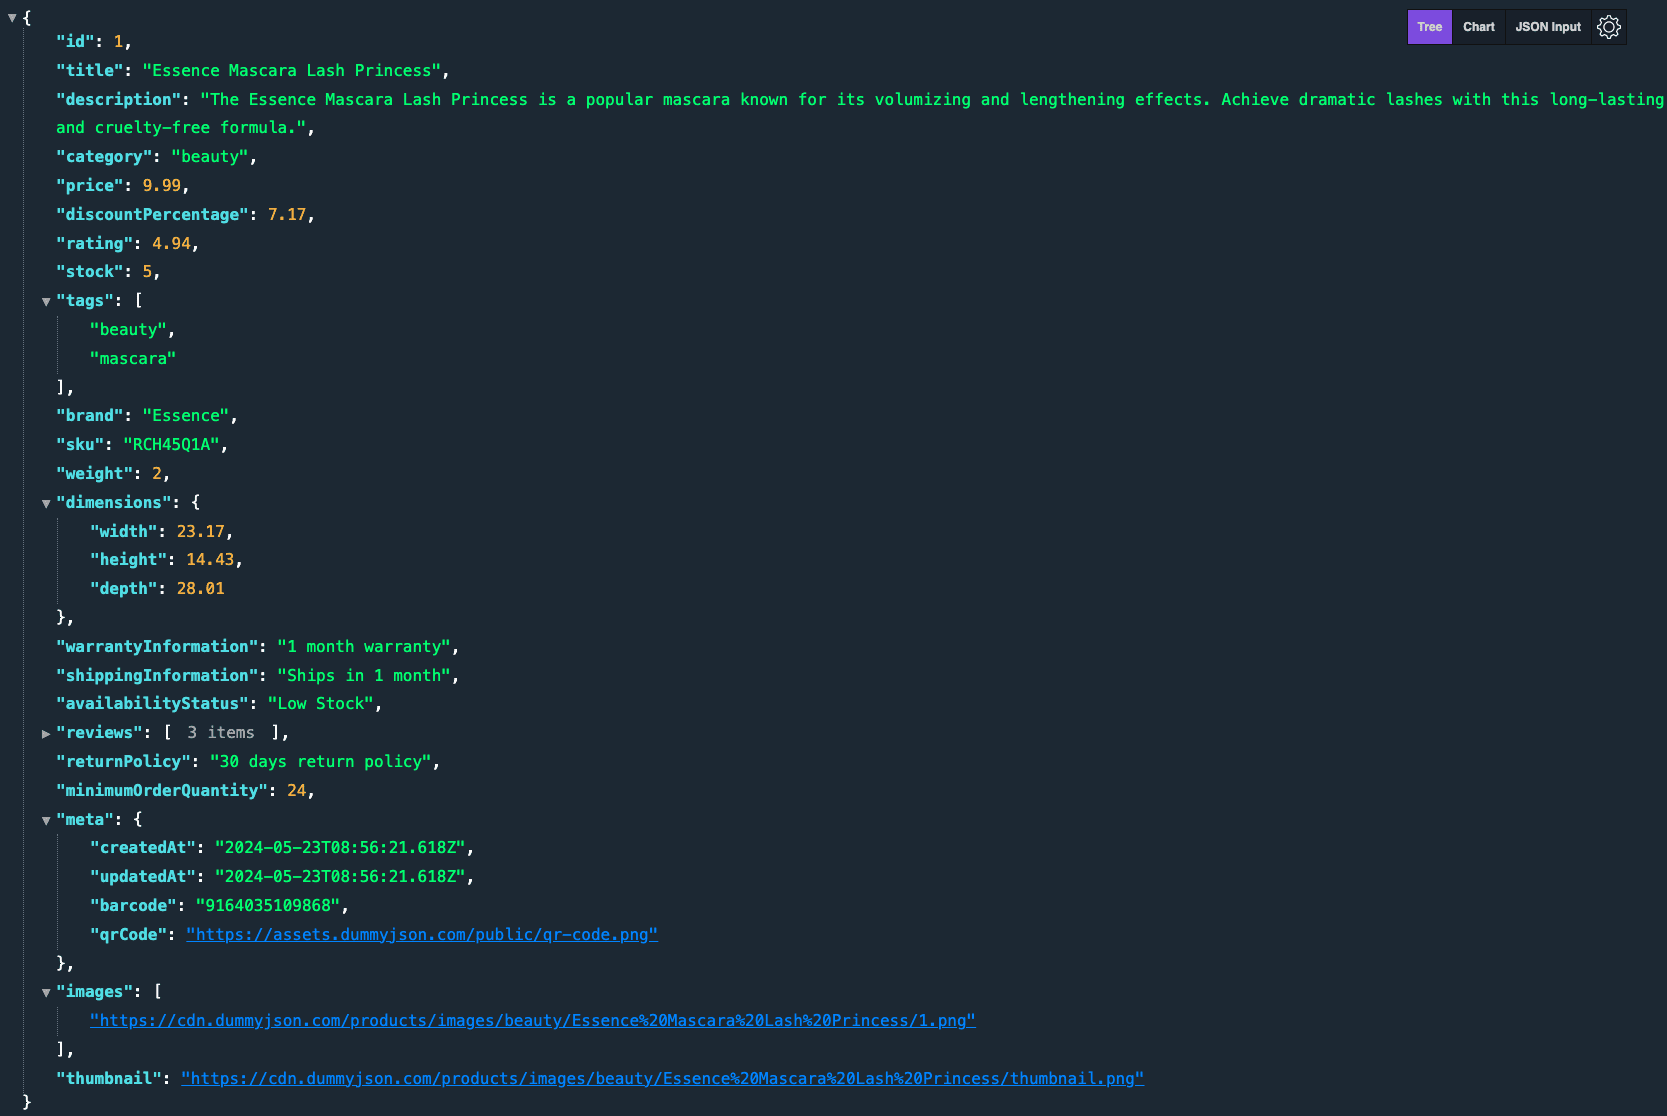Collapse the tags array
The height and width of the screenshot is (1116, 1667).
[x=46, y=301]
